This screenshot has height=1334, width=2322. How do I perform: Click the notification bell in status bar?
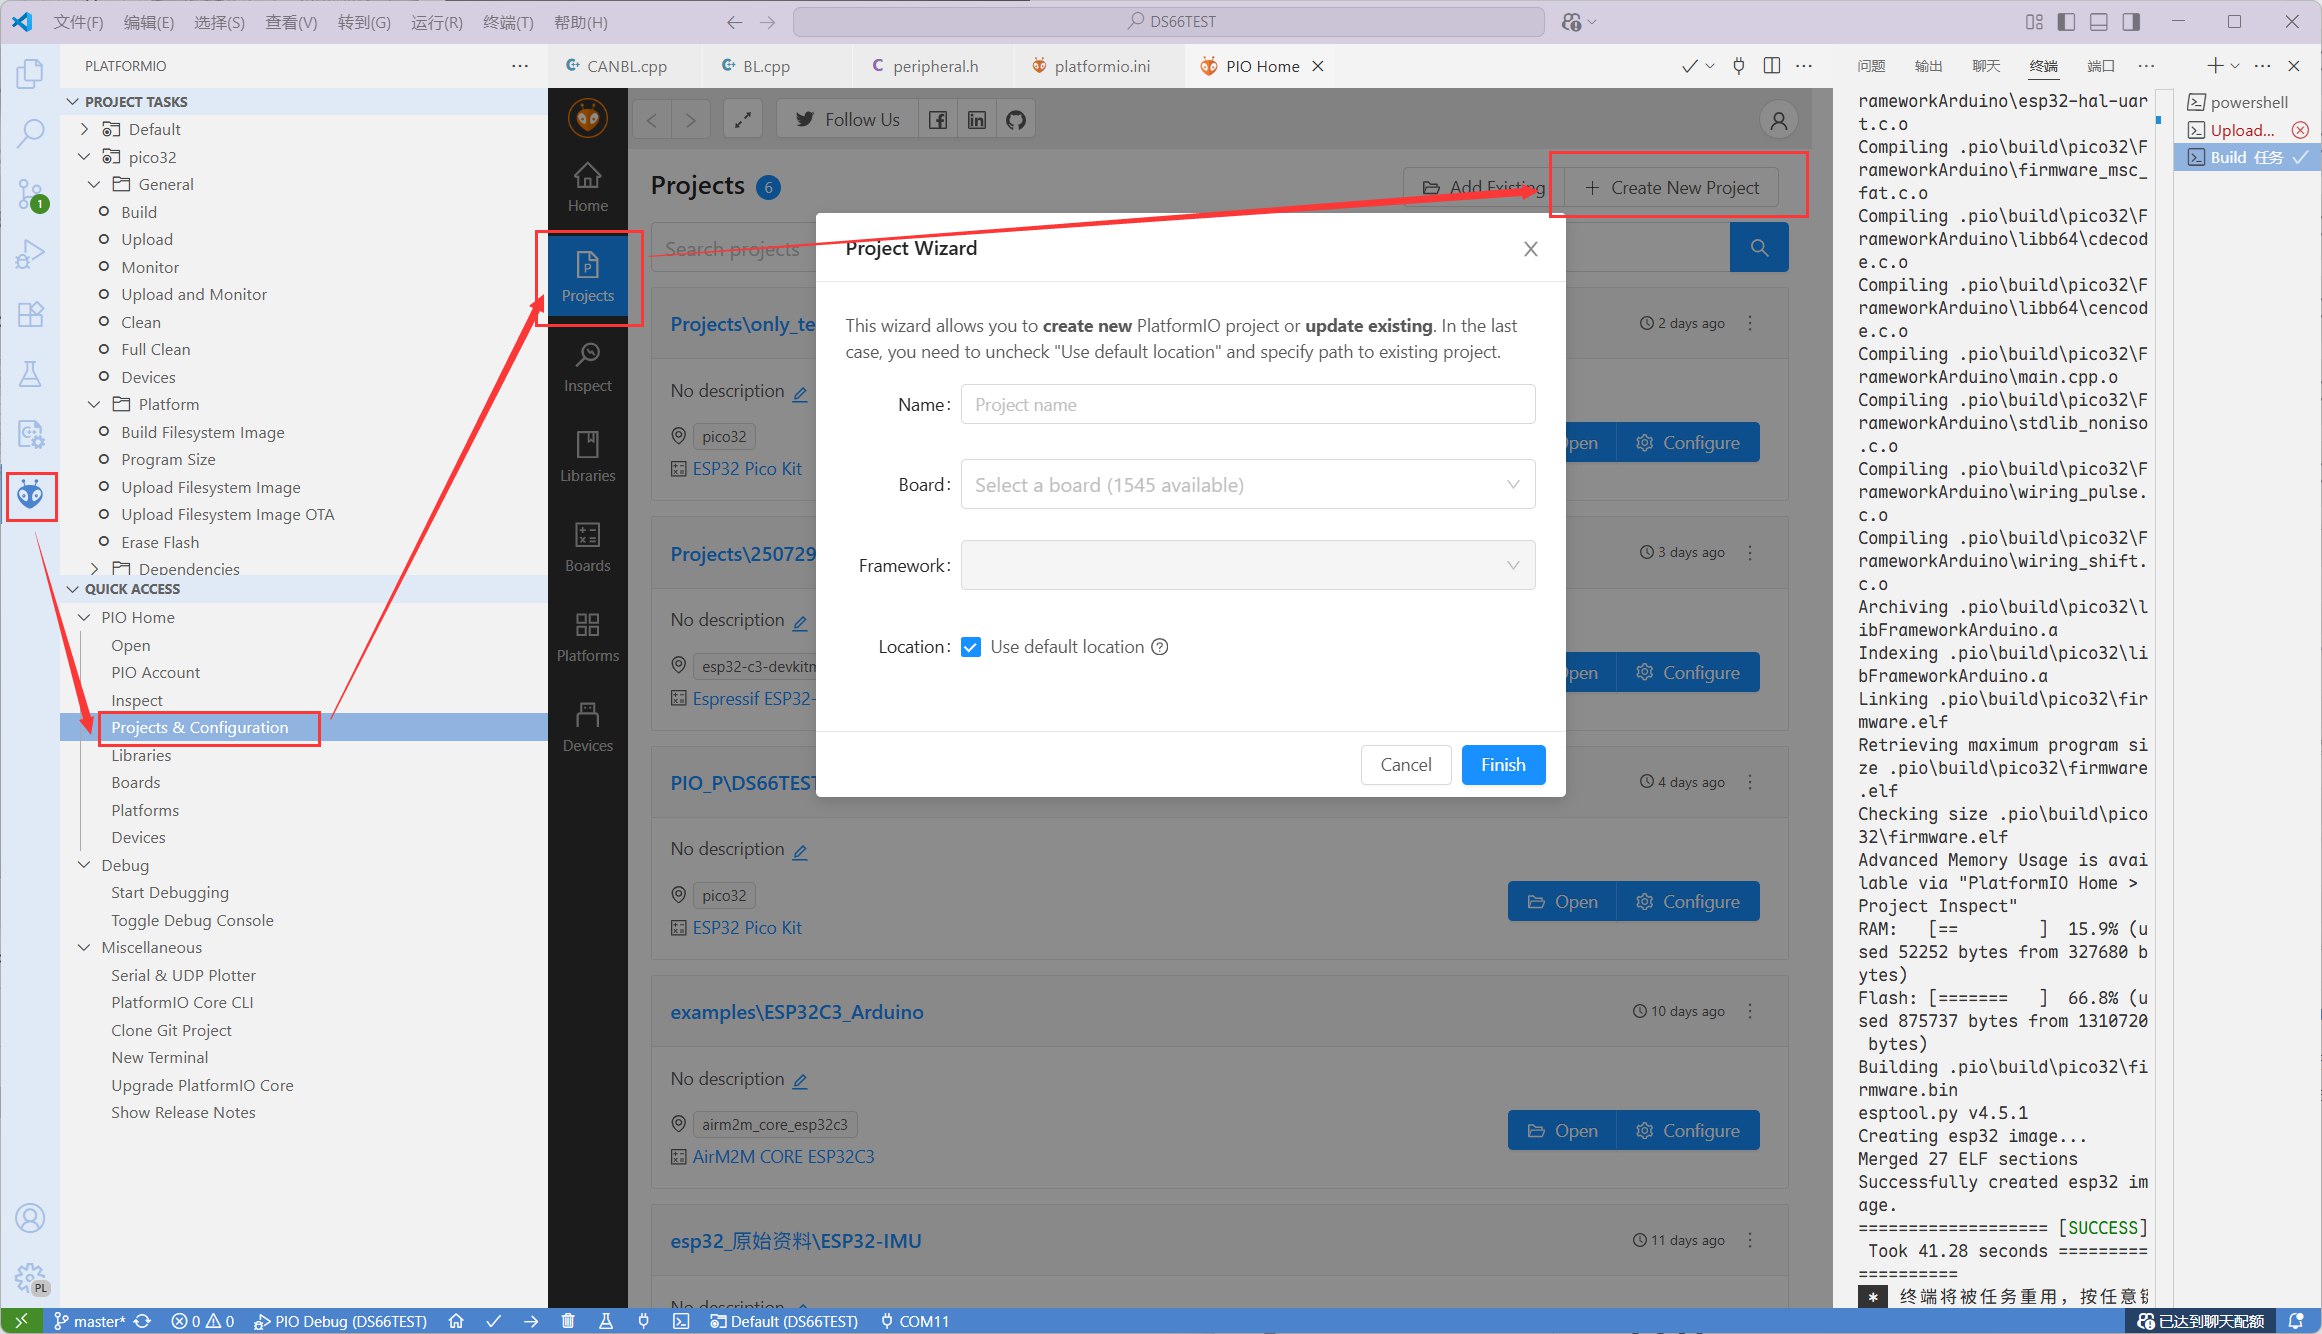(x=2296, y=1321)
